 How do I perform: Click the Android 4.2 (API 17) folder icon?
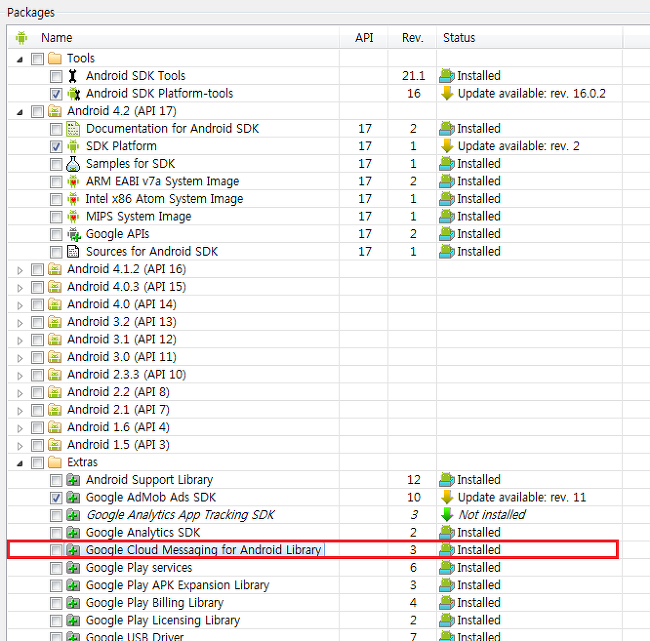click(x=55, y=111)
